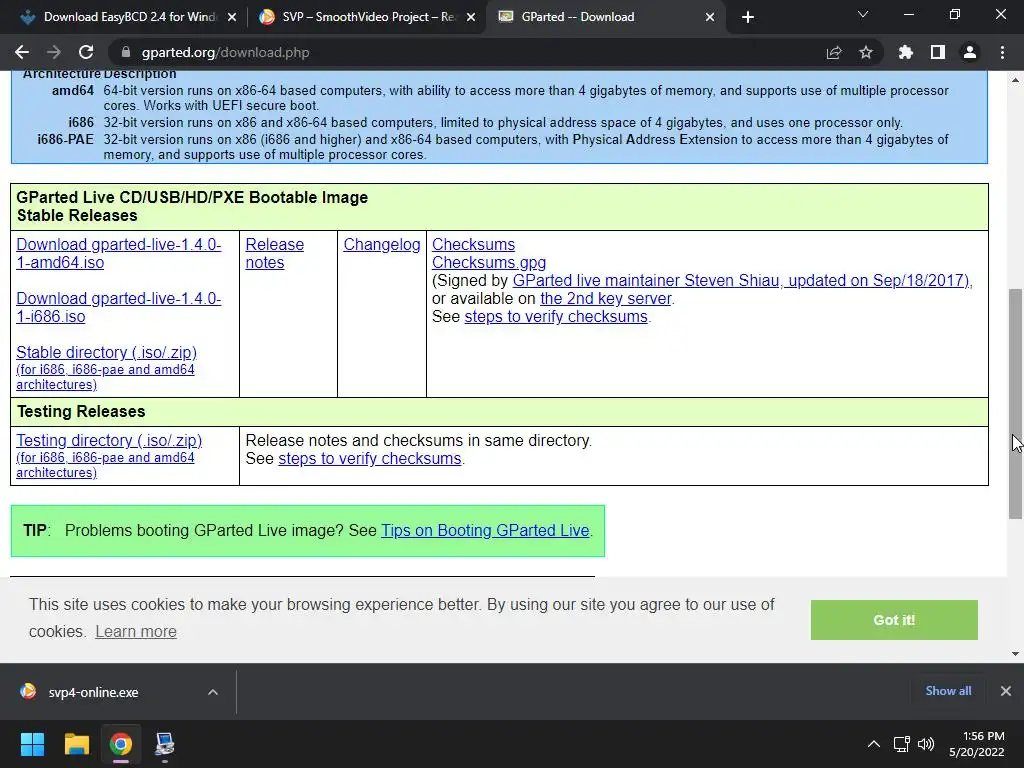
Task: Open the tab search chevron
Action: pos(863,14)
